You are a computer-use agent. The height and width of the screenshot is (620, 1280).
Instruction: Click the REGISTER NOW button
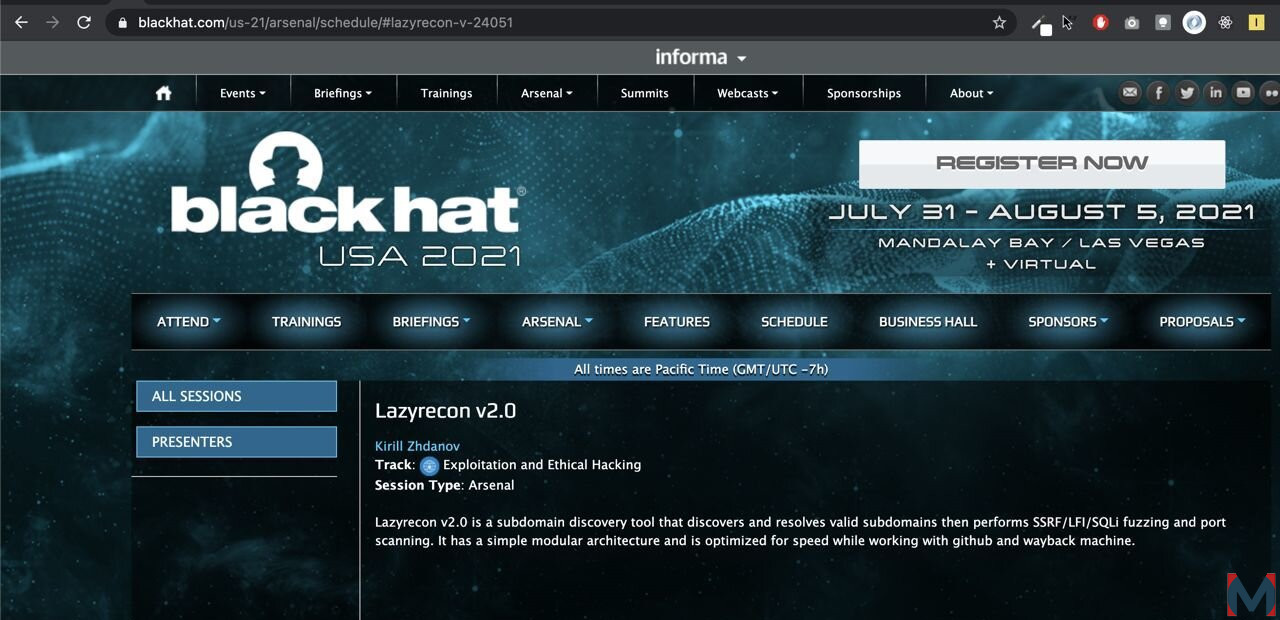coord(1042,163)
